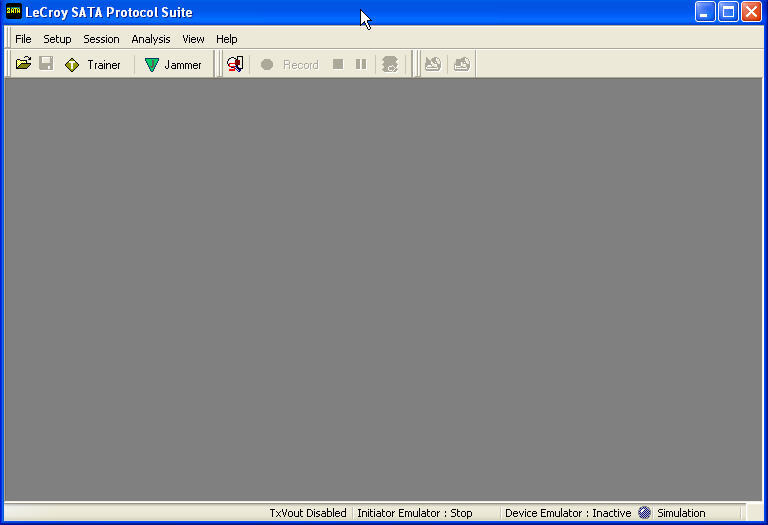Screen dimensions: 768x525
Task: Click the Simulation status indicator icon
Action: click(x=645, y=513)
